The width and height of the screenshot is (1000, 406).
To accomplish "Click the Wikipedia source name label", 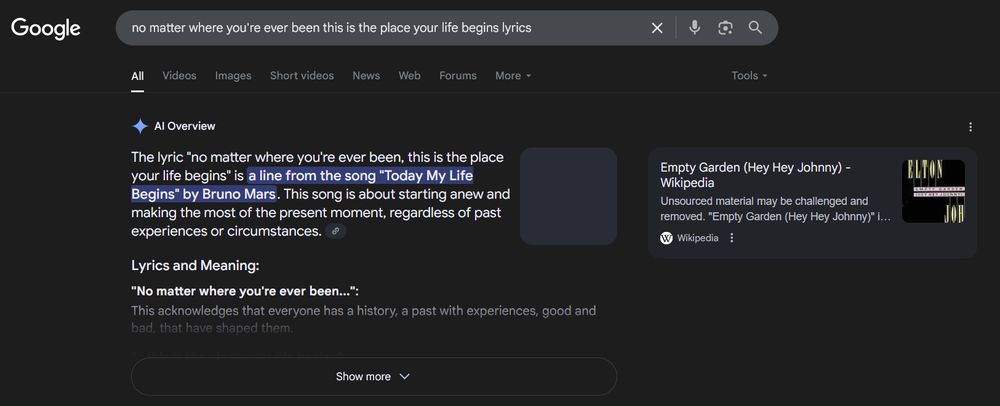I will 698,238.
